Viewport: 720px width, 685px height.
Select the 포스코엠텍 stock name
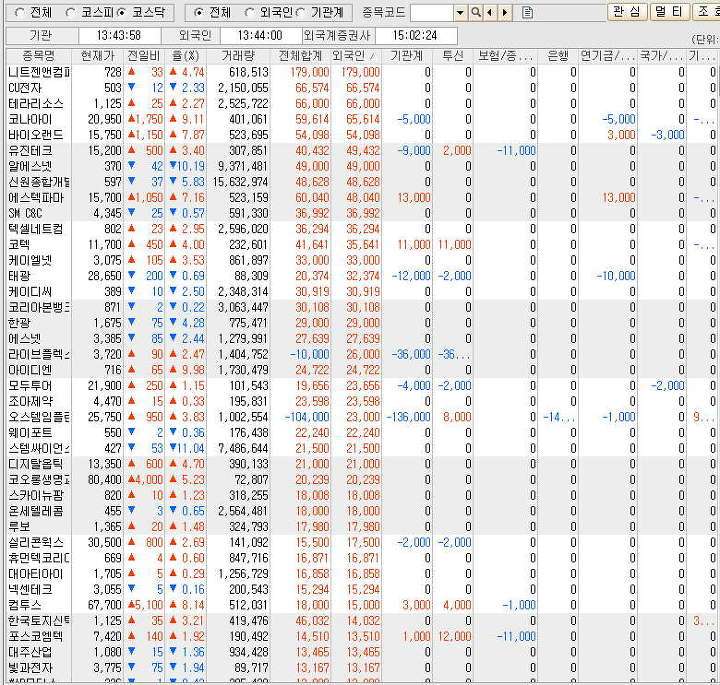pyautogui.click(x=35, y=636)
